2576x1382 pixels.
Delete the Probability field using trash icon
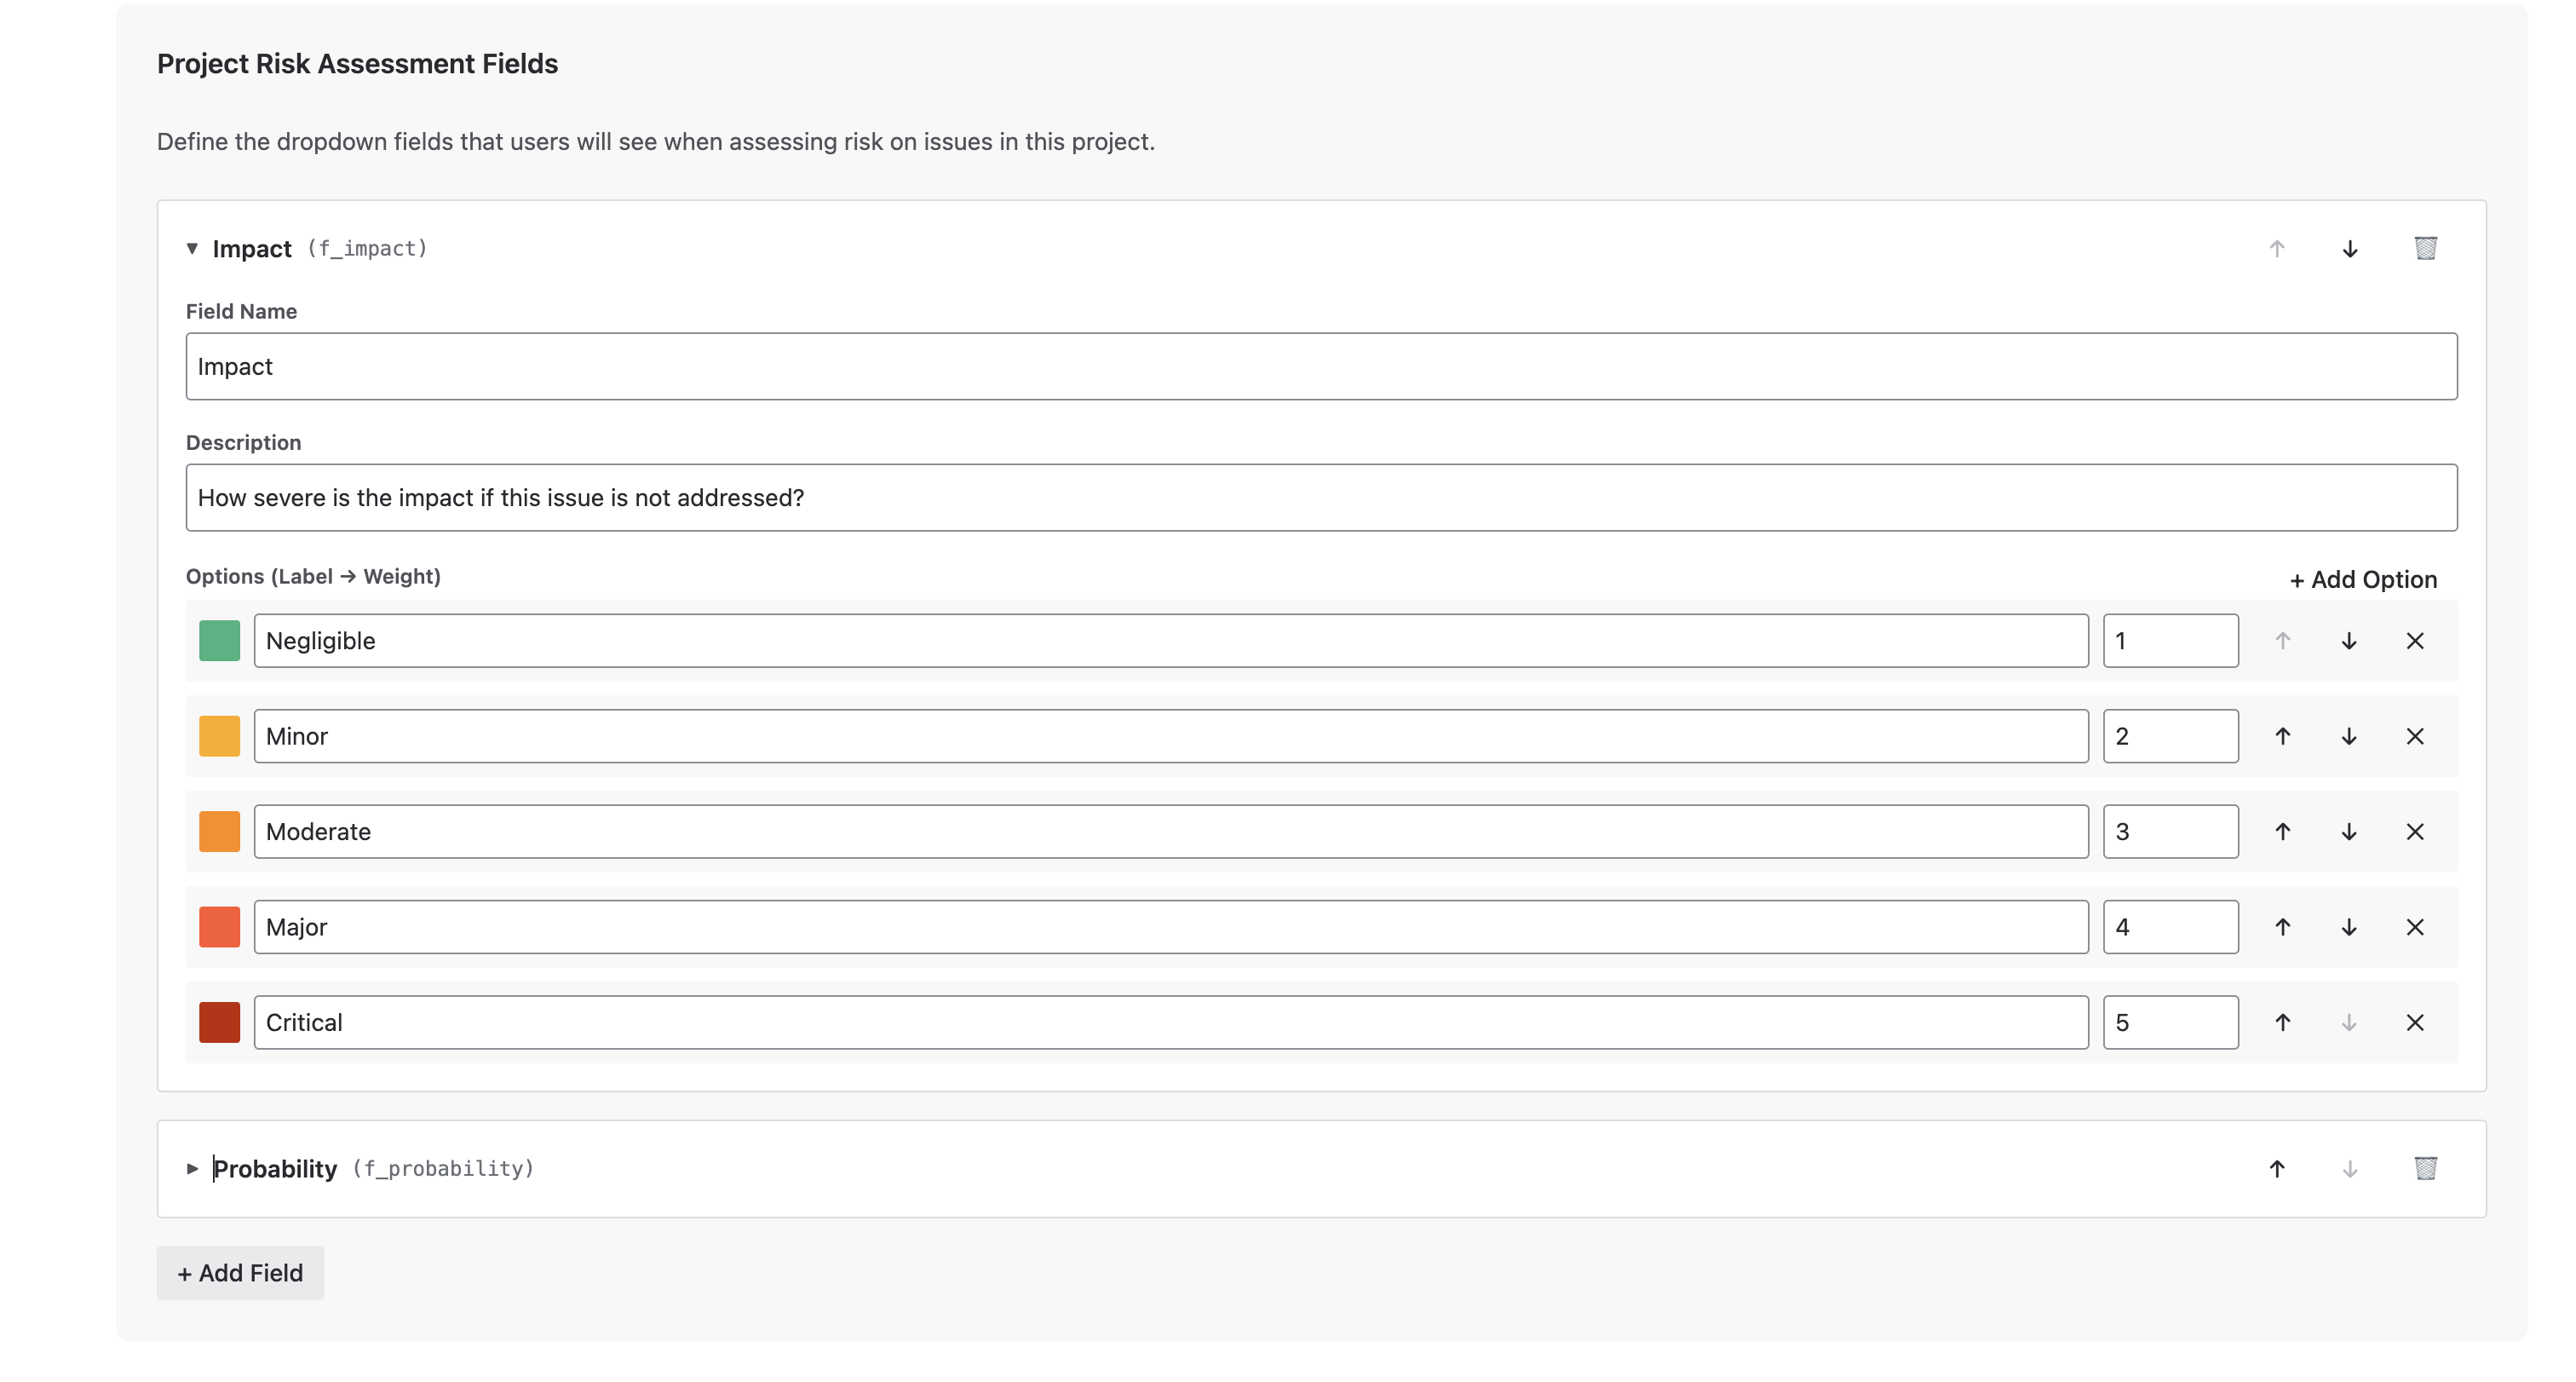tap(2425, 1168)
